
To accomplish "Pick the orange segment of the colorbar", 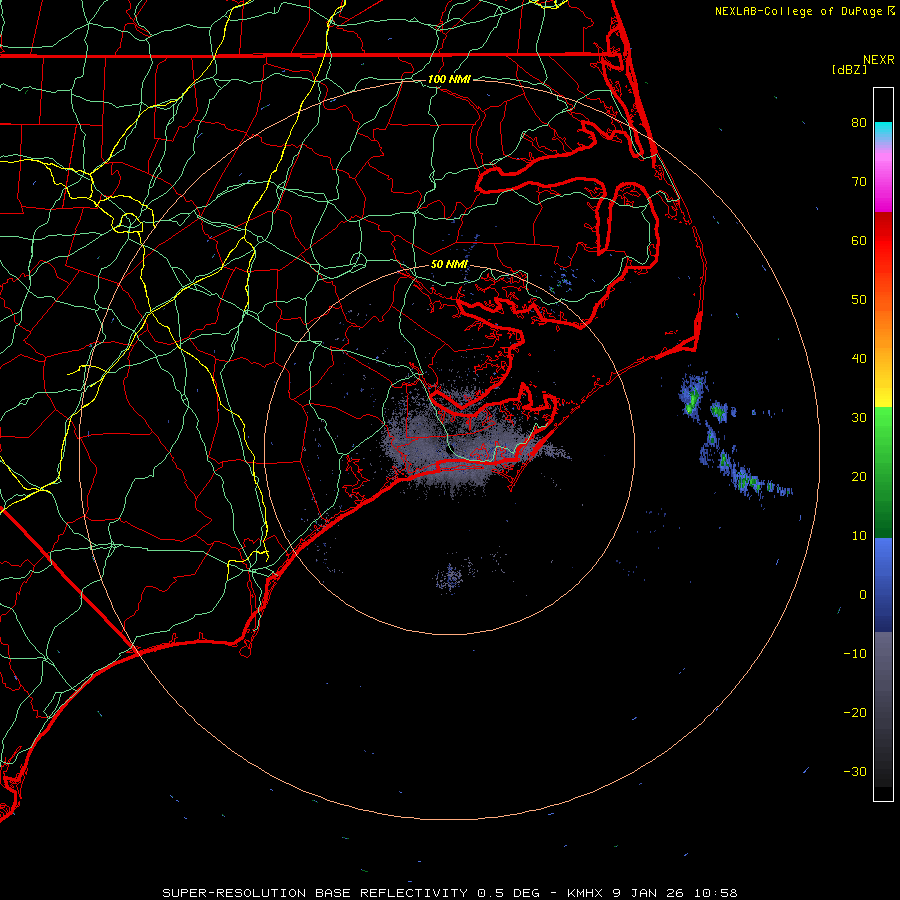I will 883,321.
